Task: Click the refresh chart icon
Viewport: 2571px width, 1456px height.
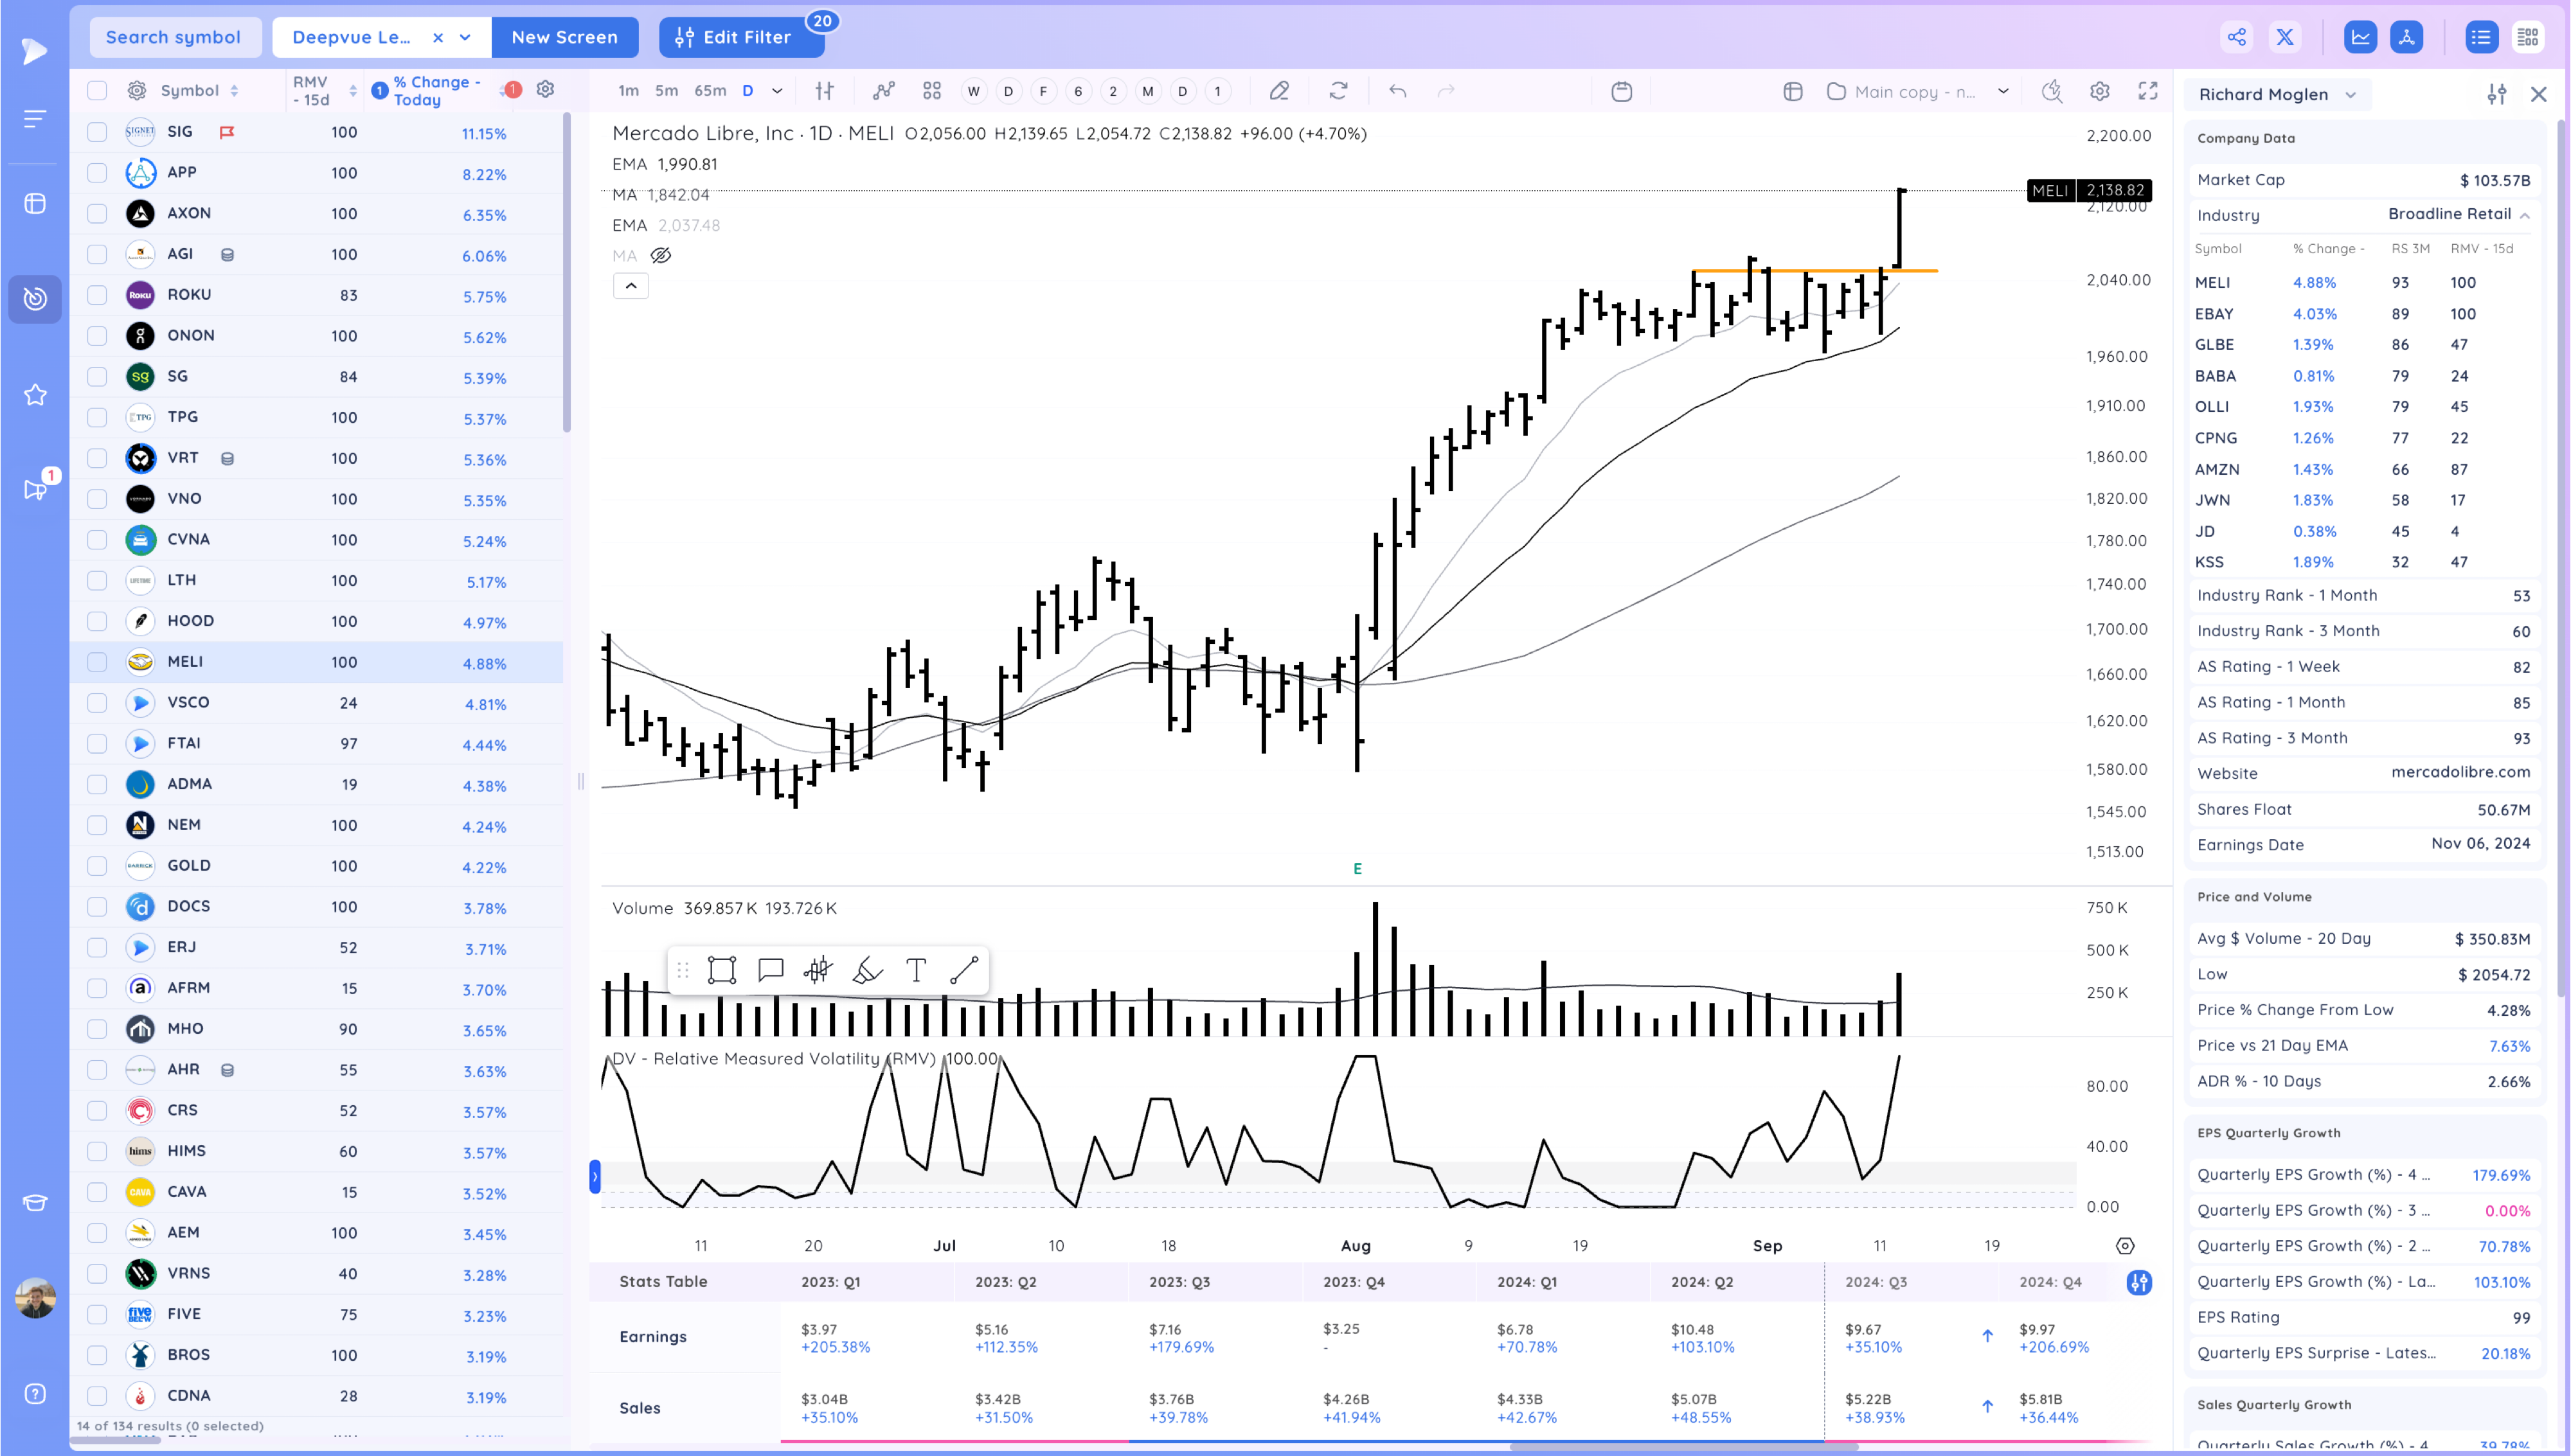Action: point(1338,91)
